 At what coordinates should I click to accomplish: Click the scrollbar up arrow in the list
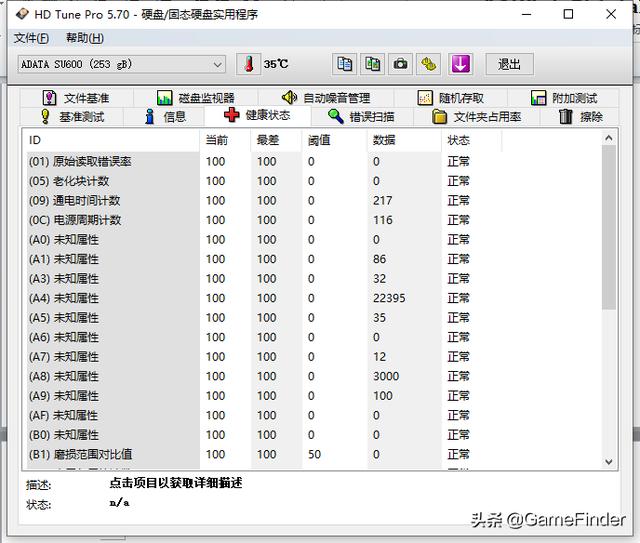609,138
